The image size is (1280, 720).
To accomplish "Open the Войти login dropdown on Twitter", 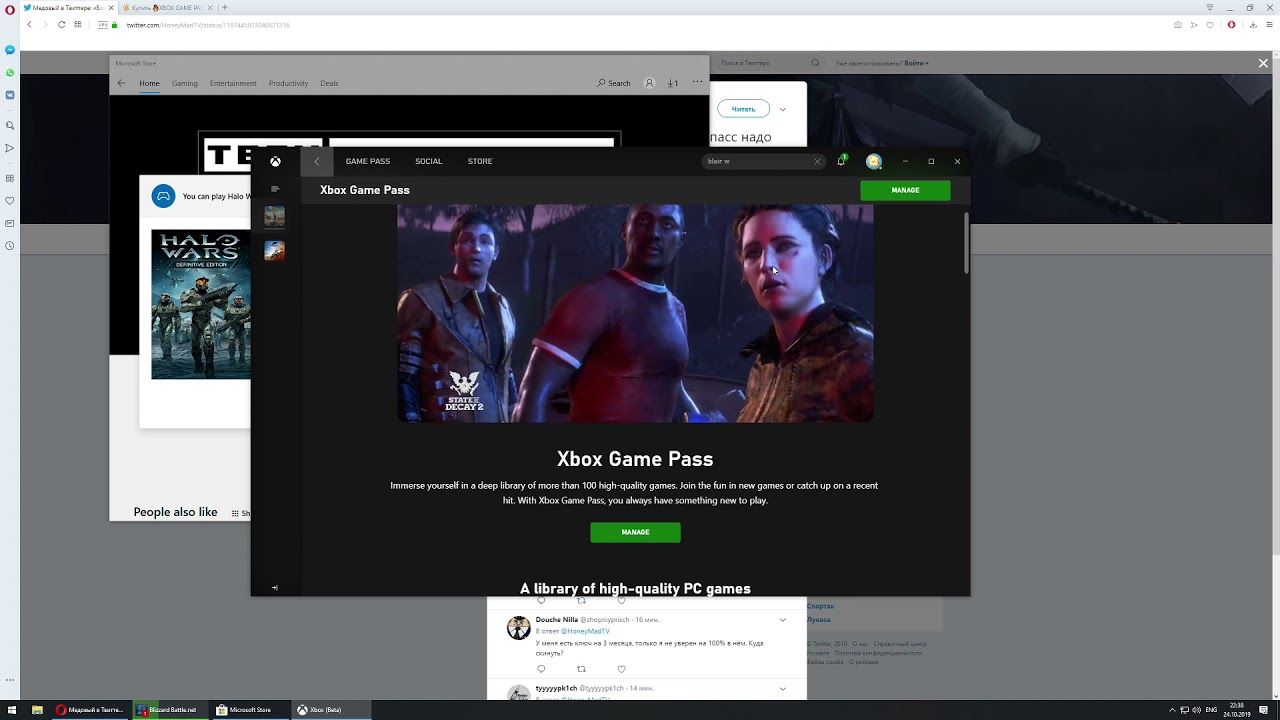I will (x=916, y=63).
